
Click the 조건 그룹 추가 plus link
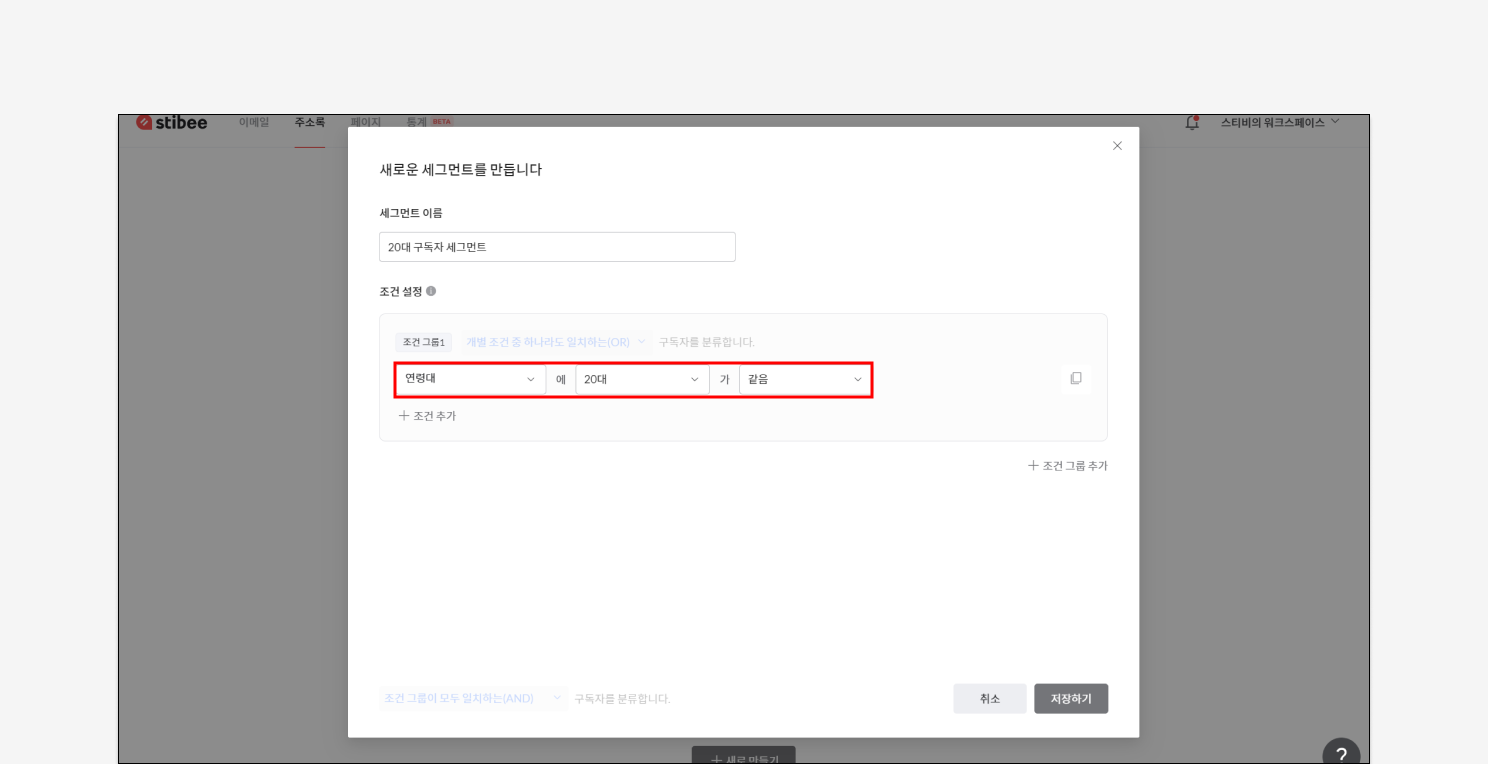[1067, 466]
